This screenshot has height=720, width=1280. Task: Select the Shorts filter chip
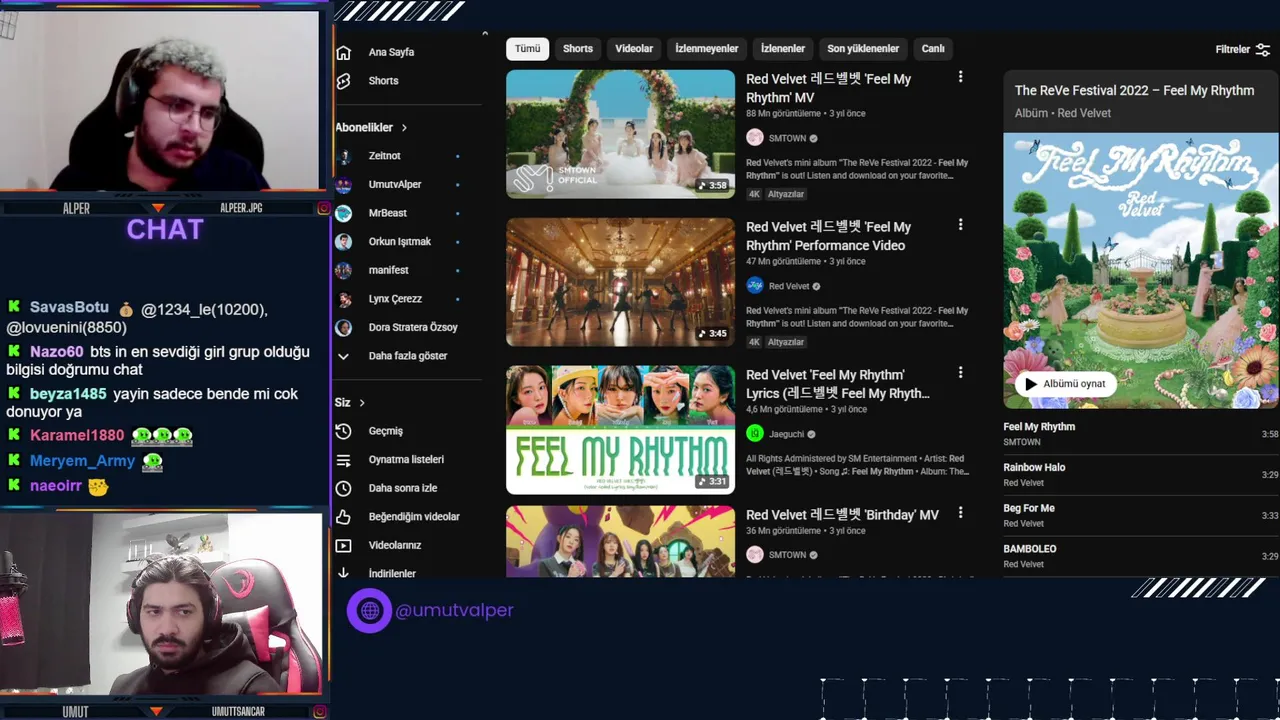click(x=578, y=49)
